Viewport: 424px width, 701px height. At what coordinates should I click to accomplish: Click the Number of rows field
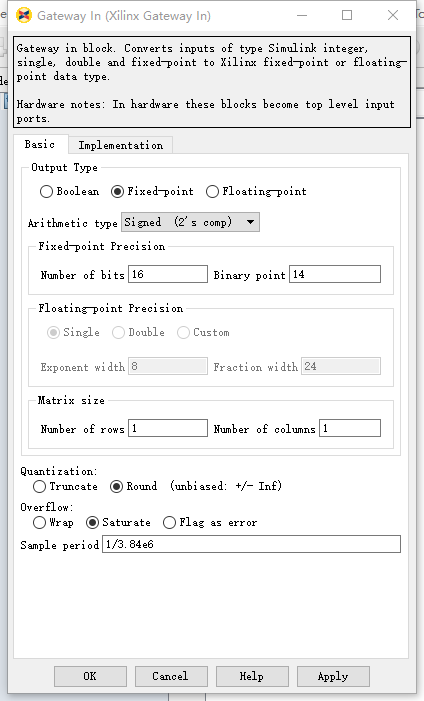click(168, 428)
